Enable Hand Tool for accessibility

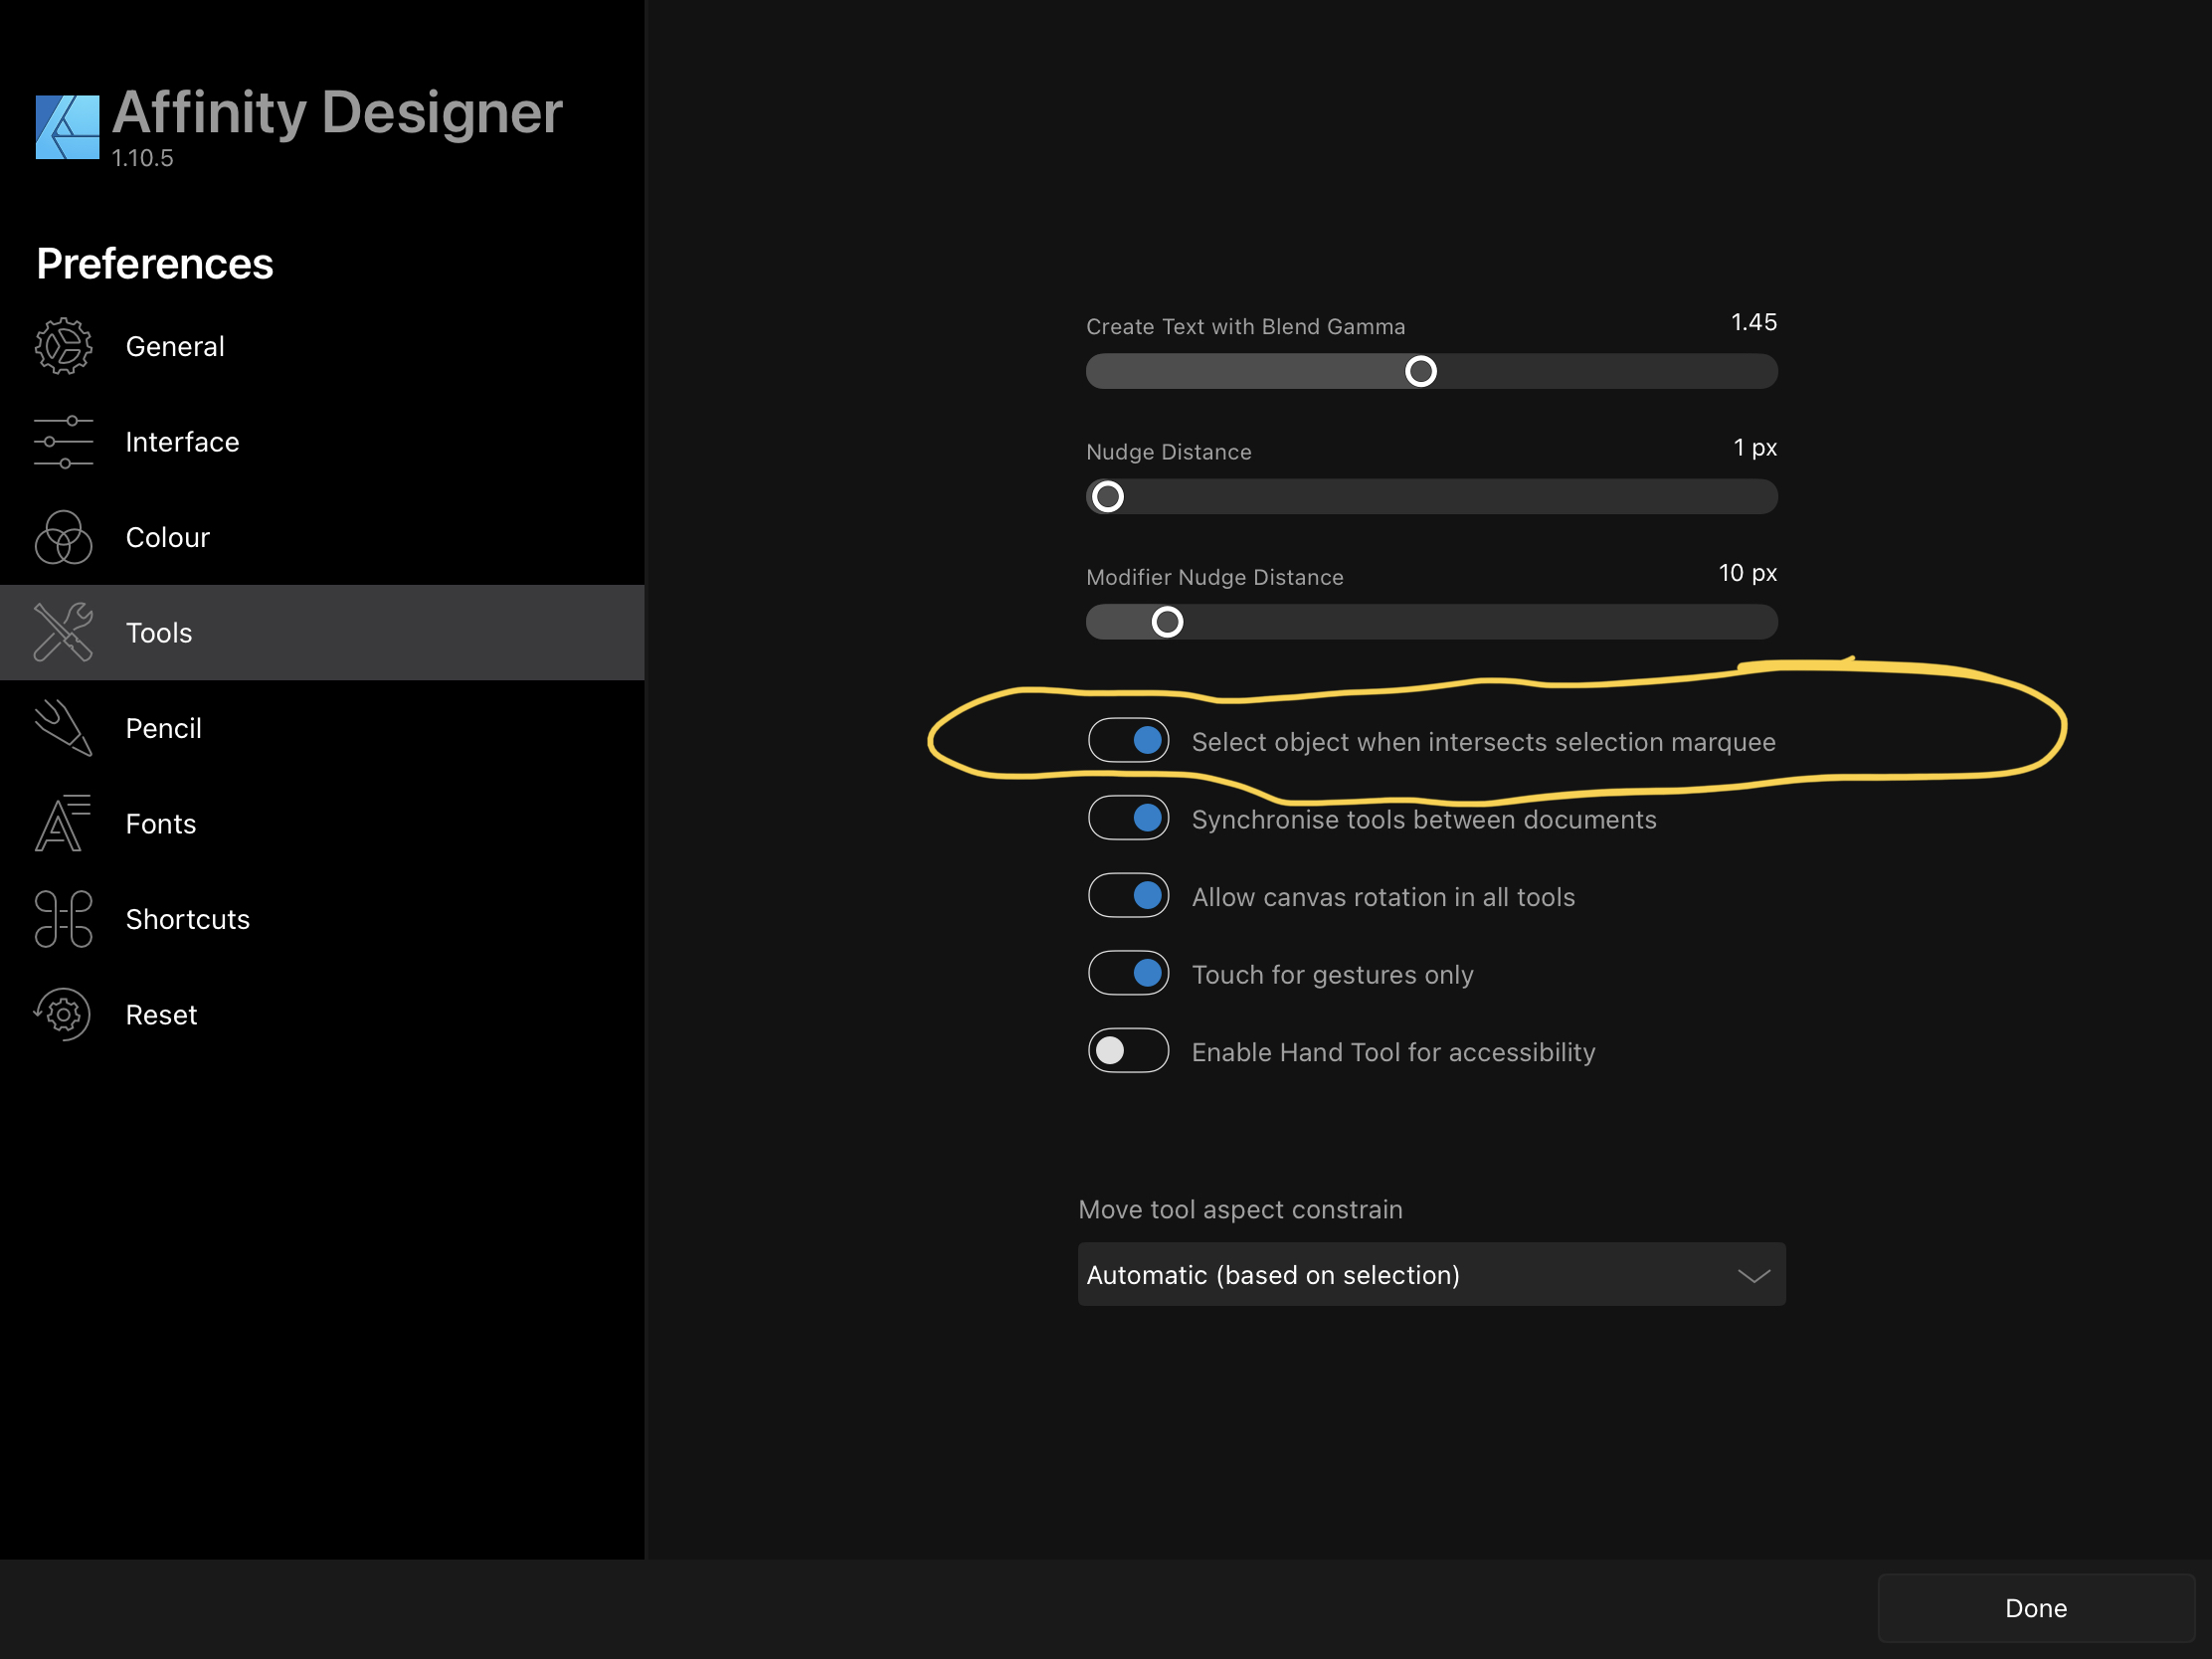click(1128, 1050)
